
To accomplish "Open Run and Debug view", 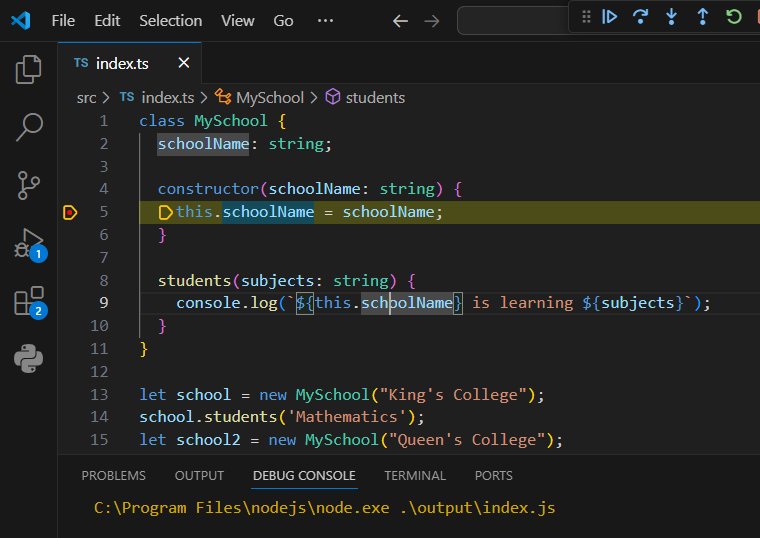I will (29, 243).
